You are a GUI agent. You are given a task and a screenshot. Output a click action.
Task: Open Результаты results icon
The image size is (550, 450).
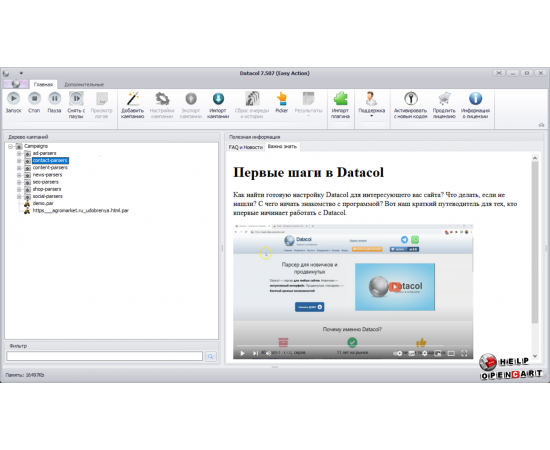click(x=308, y=99)
